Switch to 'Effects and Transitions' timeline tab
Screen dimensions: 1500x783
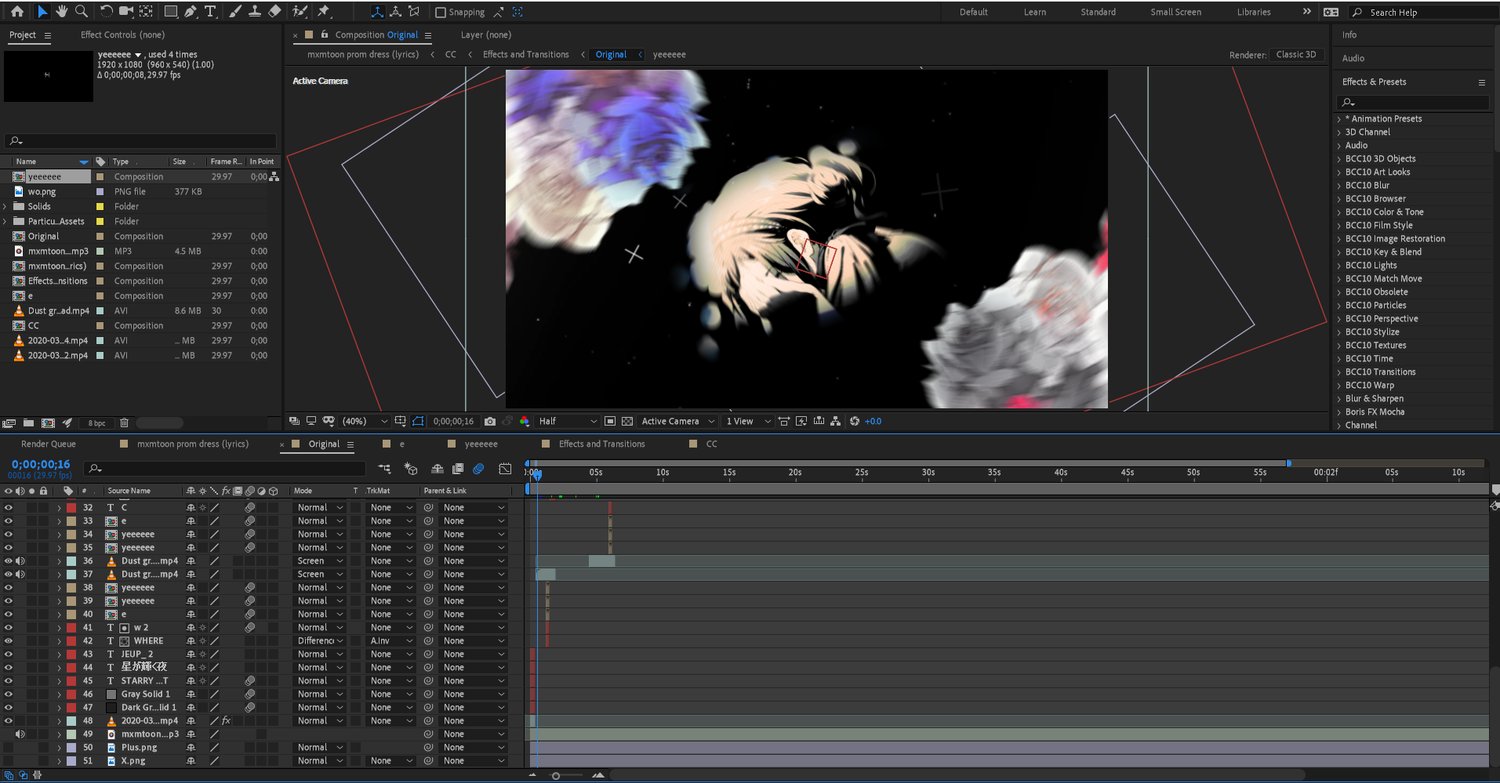(x=602, y=444)
